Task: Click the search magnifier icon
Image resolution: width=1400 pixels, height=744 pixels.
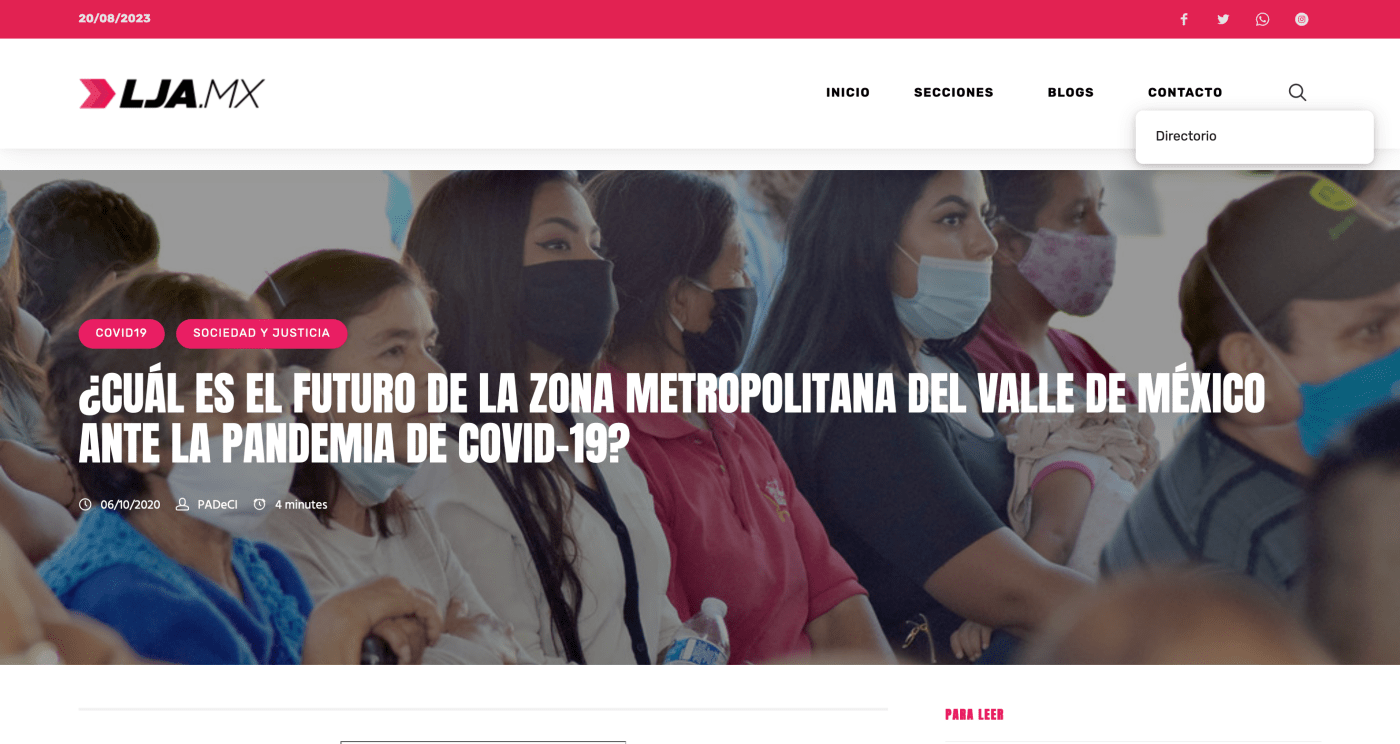Action: point(1297,92)
